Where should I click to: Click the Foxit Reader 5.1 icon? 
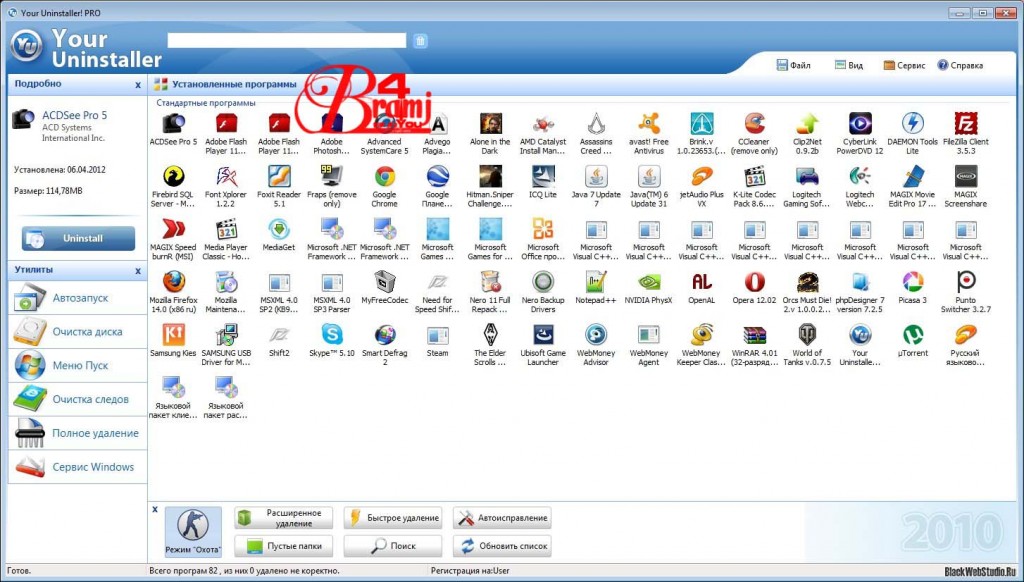[279, 176]
